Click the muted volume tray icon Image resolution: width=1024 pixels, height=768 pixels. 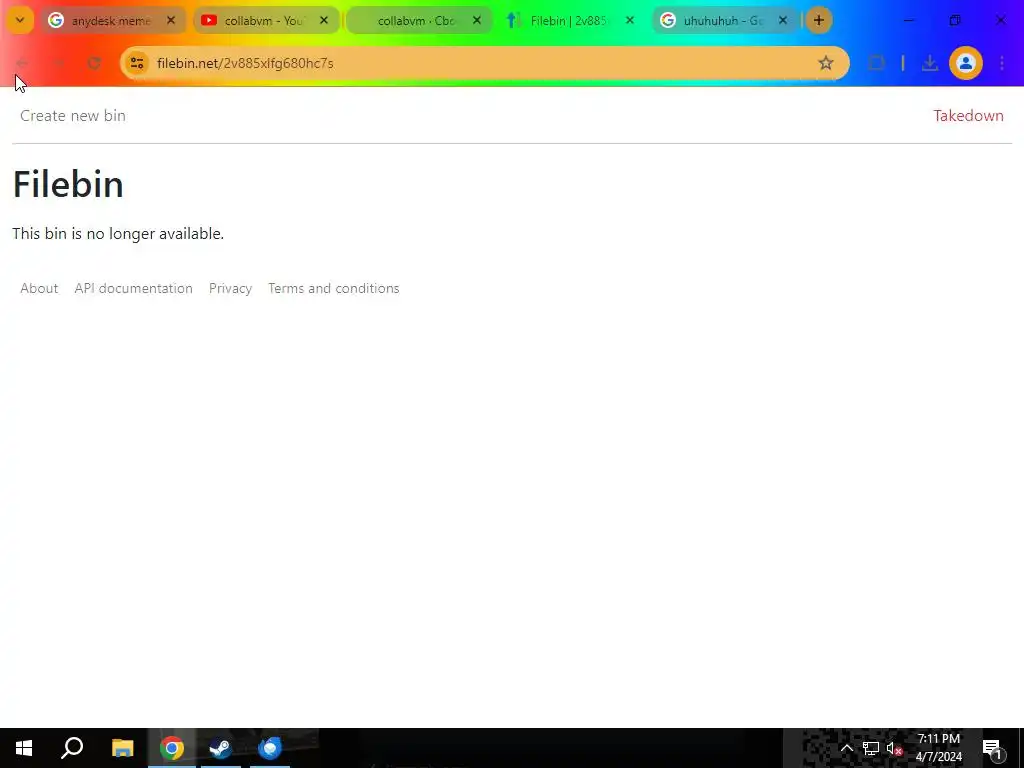coord(894,748)
